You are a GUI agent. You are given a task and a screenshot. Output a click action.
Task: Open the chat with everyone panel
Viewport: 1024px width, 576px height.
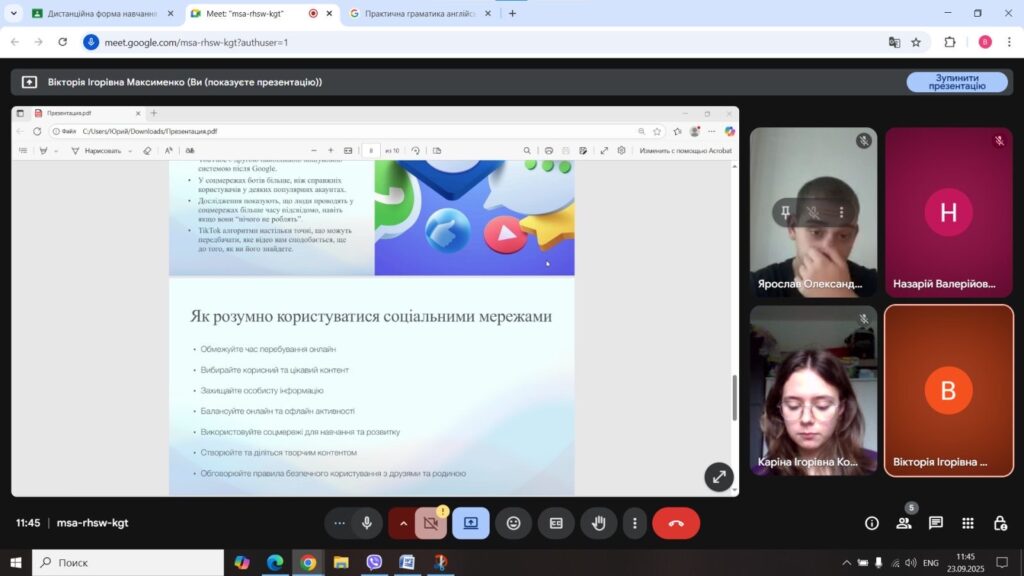click(936, 523)
